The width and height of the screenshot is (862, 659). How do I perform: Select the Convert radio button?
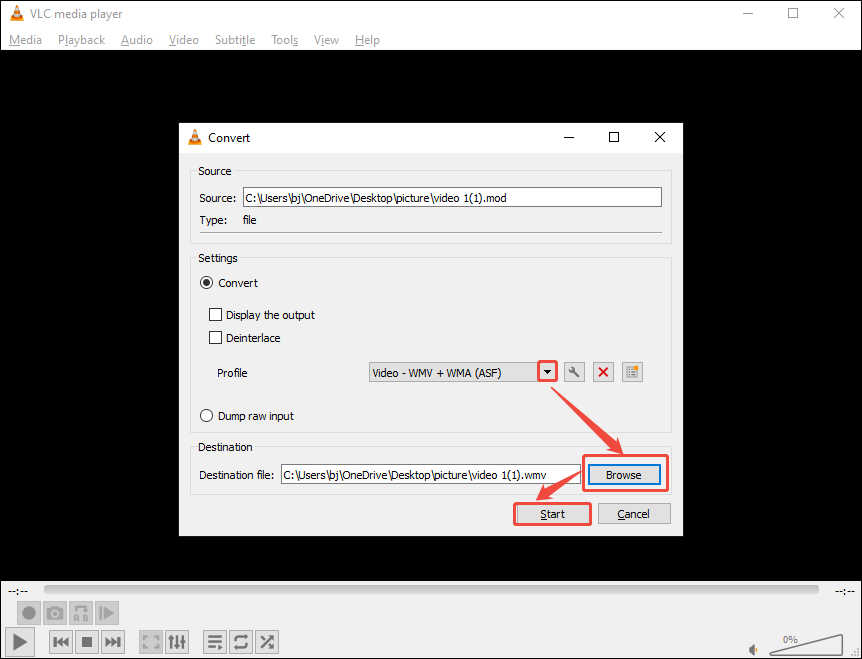click(206, 282)
